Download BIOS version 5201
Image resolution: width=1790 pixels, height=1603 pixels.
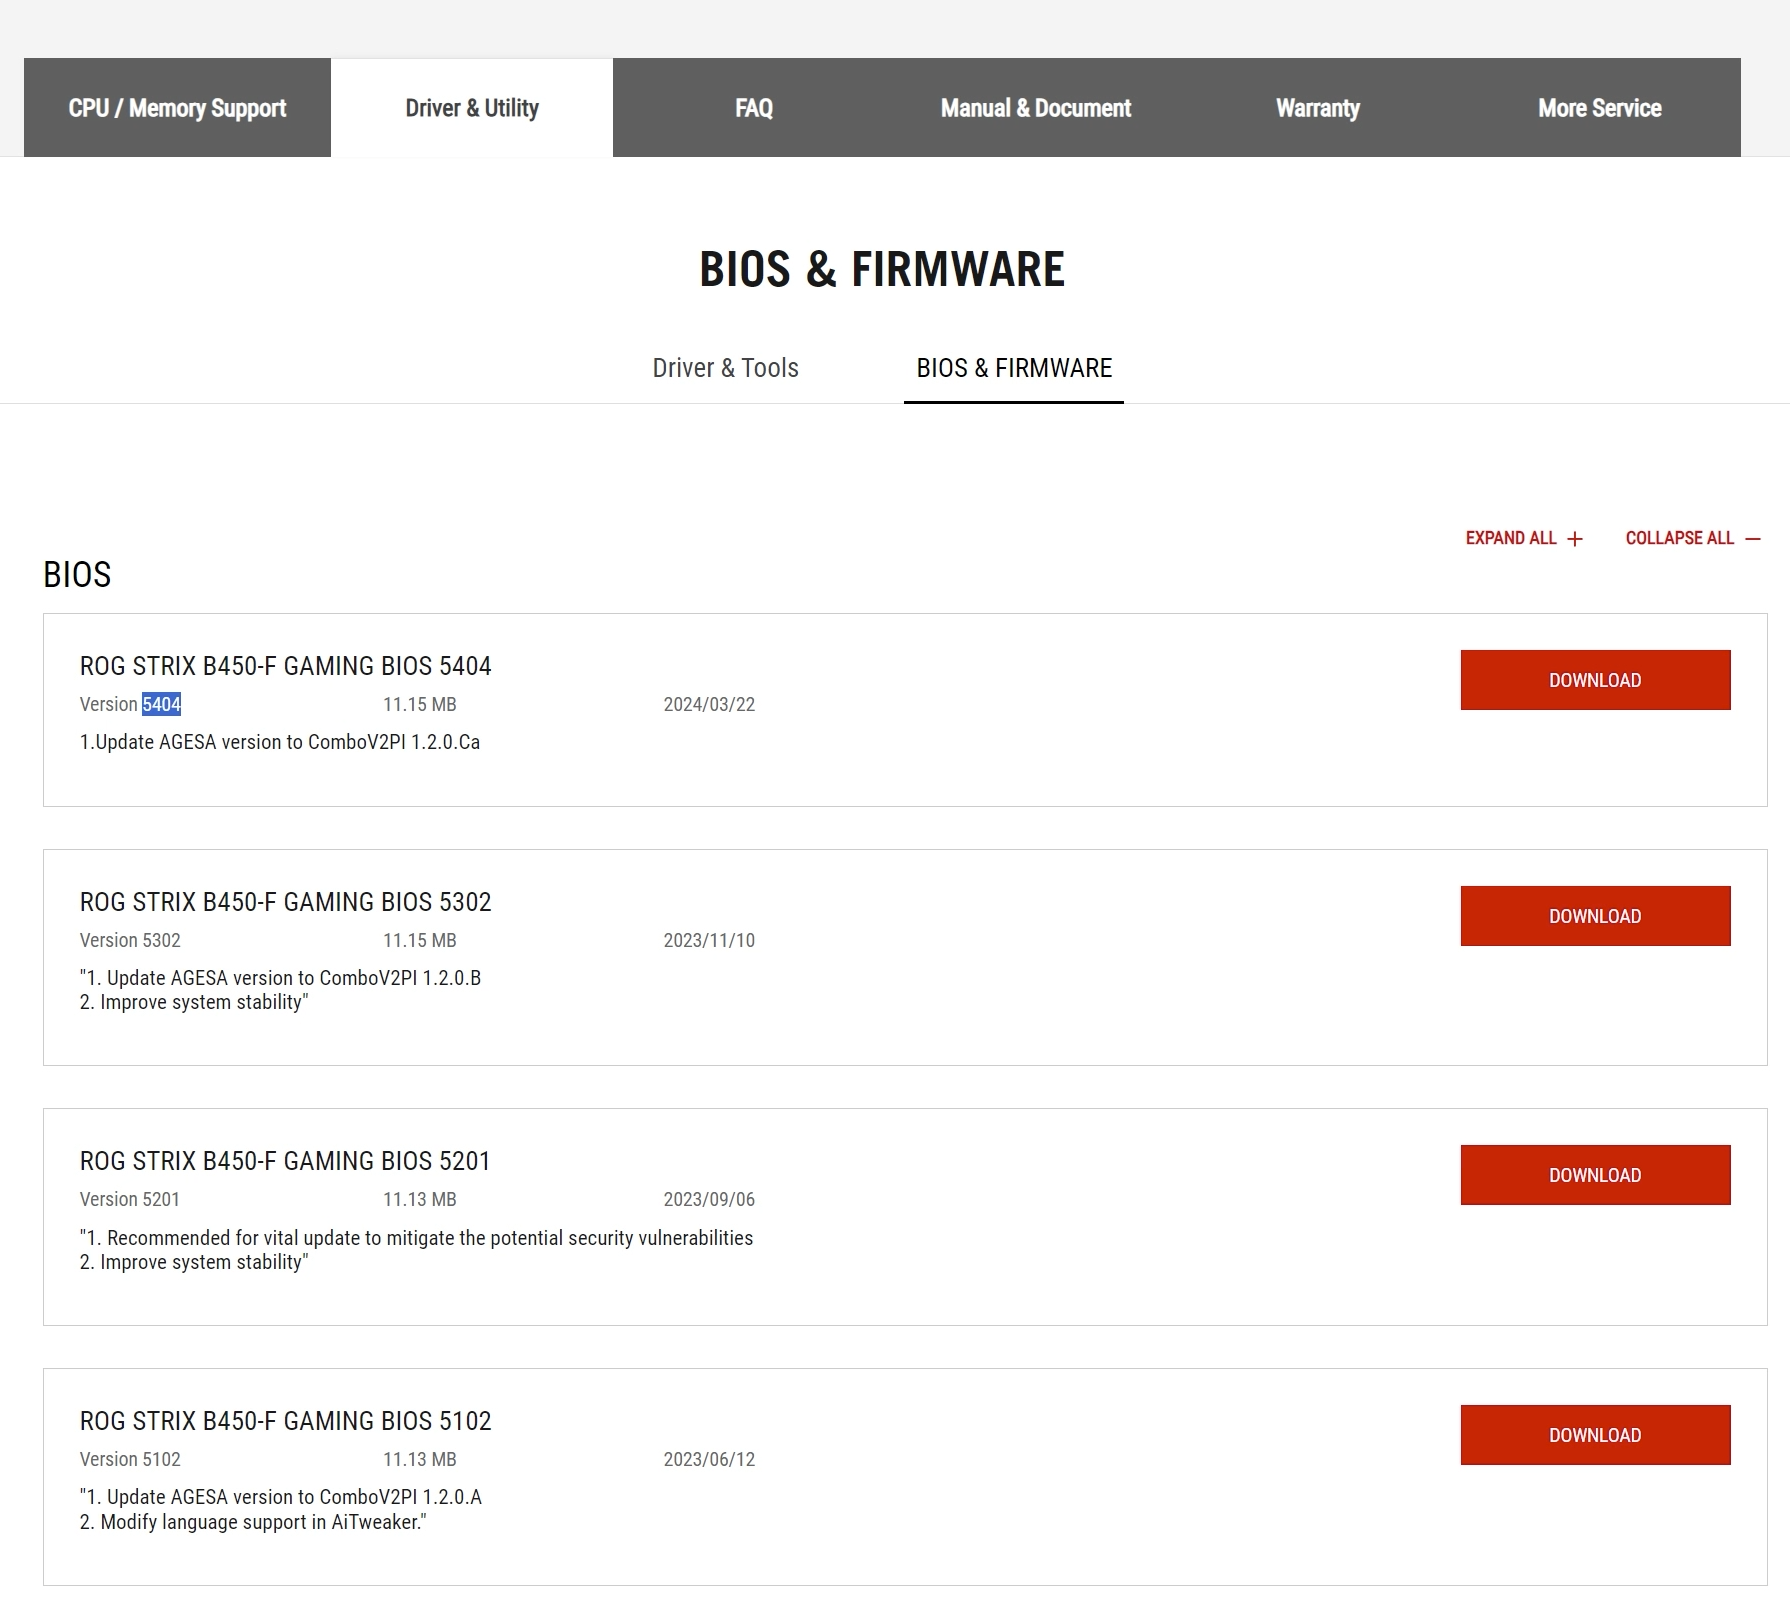click(x=1595, y=1175)
